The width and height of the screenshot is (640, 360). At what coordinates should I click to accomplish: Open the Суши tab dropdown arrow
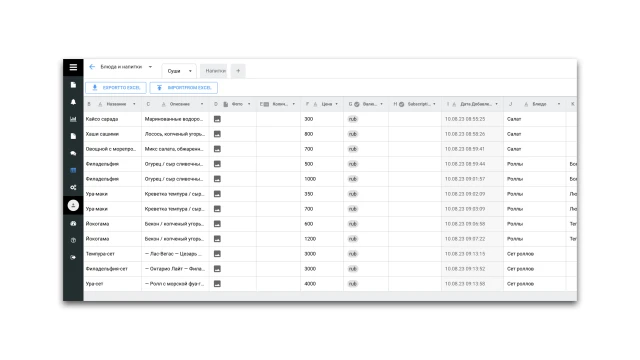click(190, 71)
